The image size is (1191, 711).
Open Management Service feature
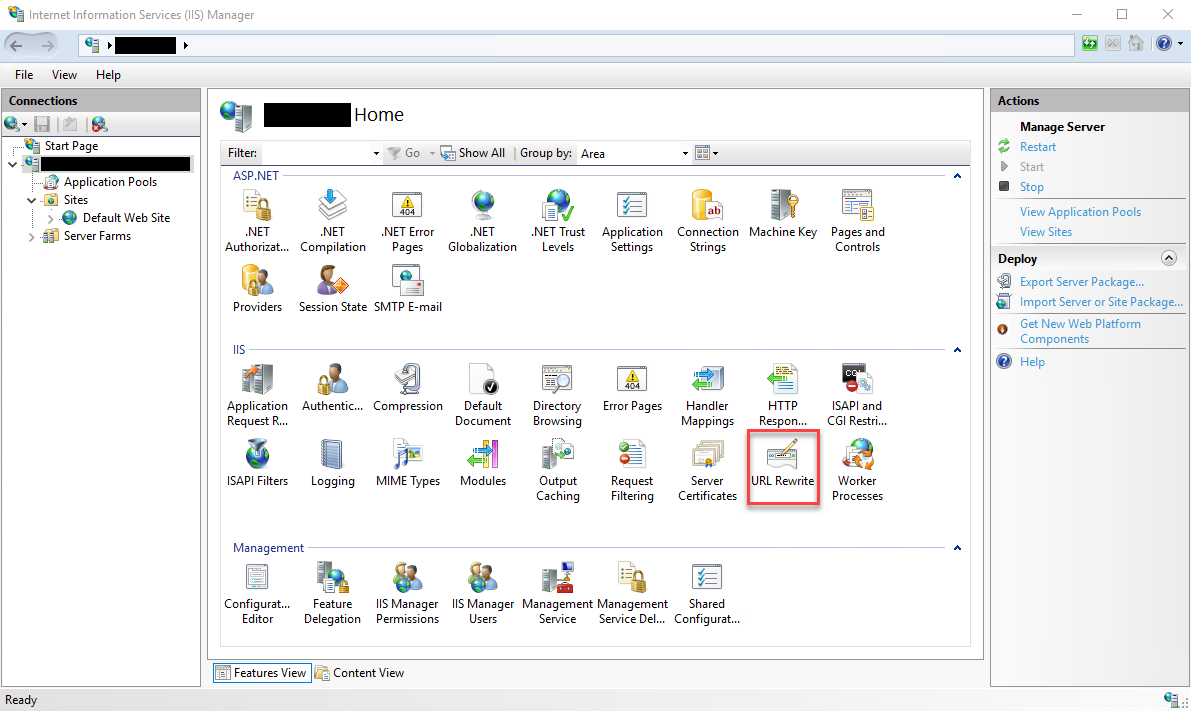558,592
